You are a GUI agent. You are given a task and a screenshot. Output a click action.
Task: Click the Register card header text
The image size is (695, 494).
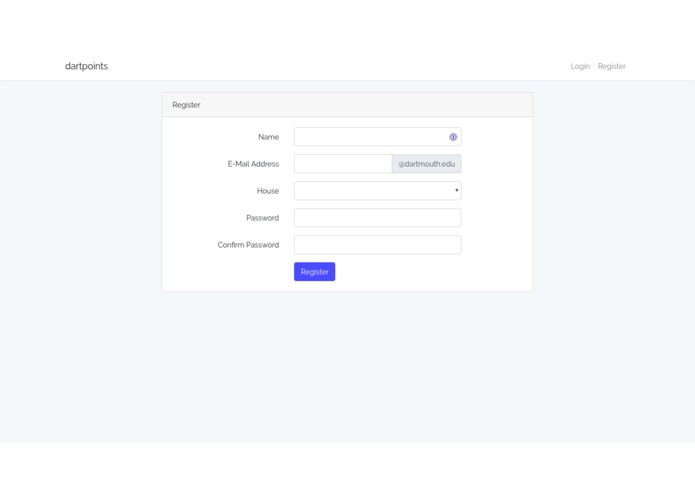click(186, 105)
